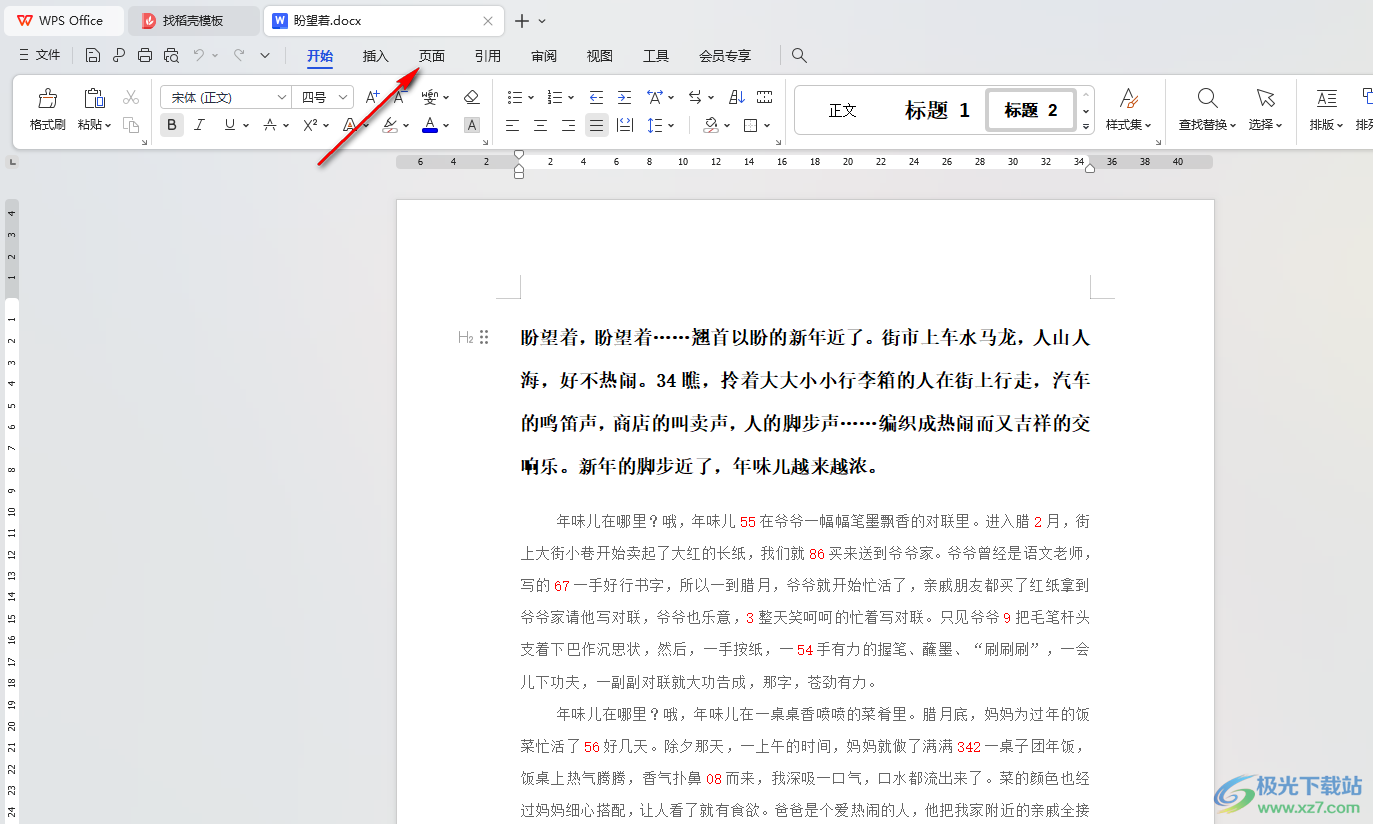The height and width of the screenshot is (824, 1373).
Task: Expand the Paste (粘贴) dropdown arrow
Action: [x=107, y=126]
